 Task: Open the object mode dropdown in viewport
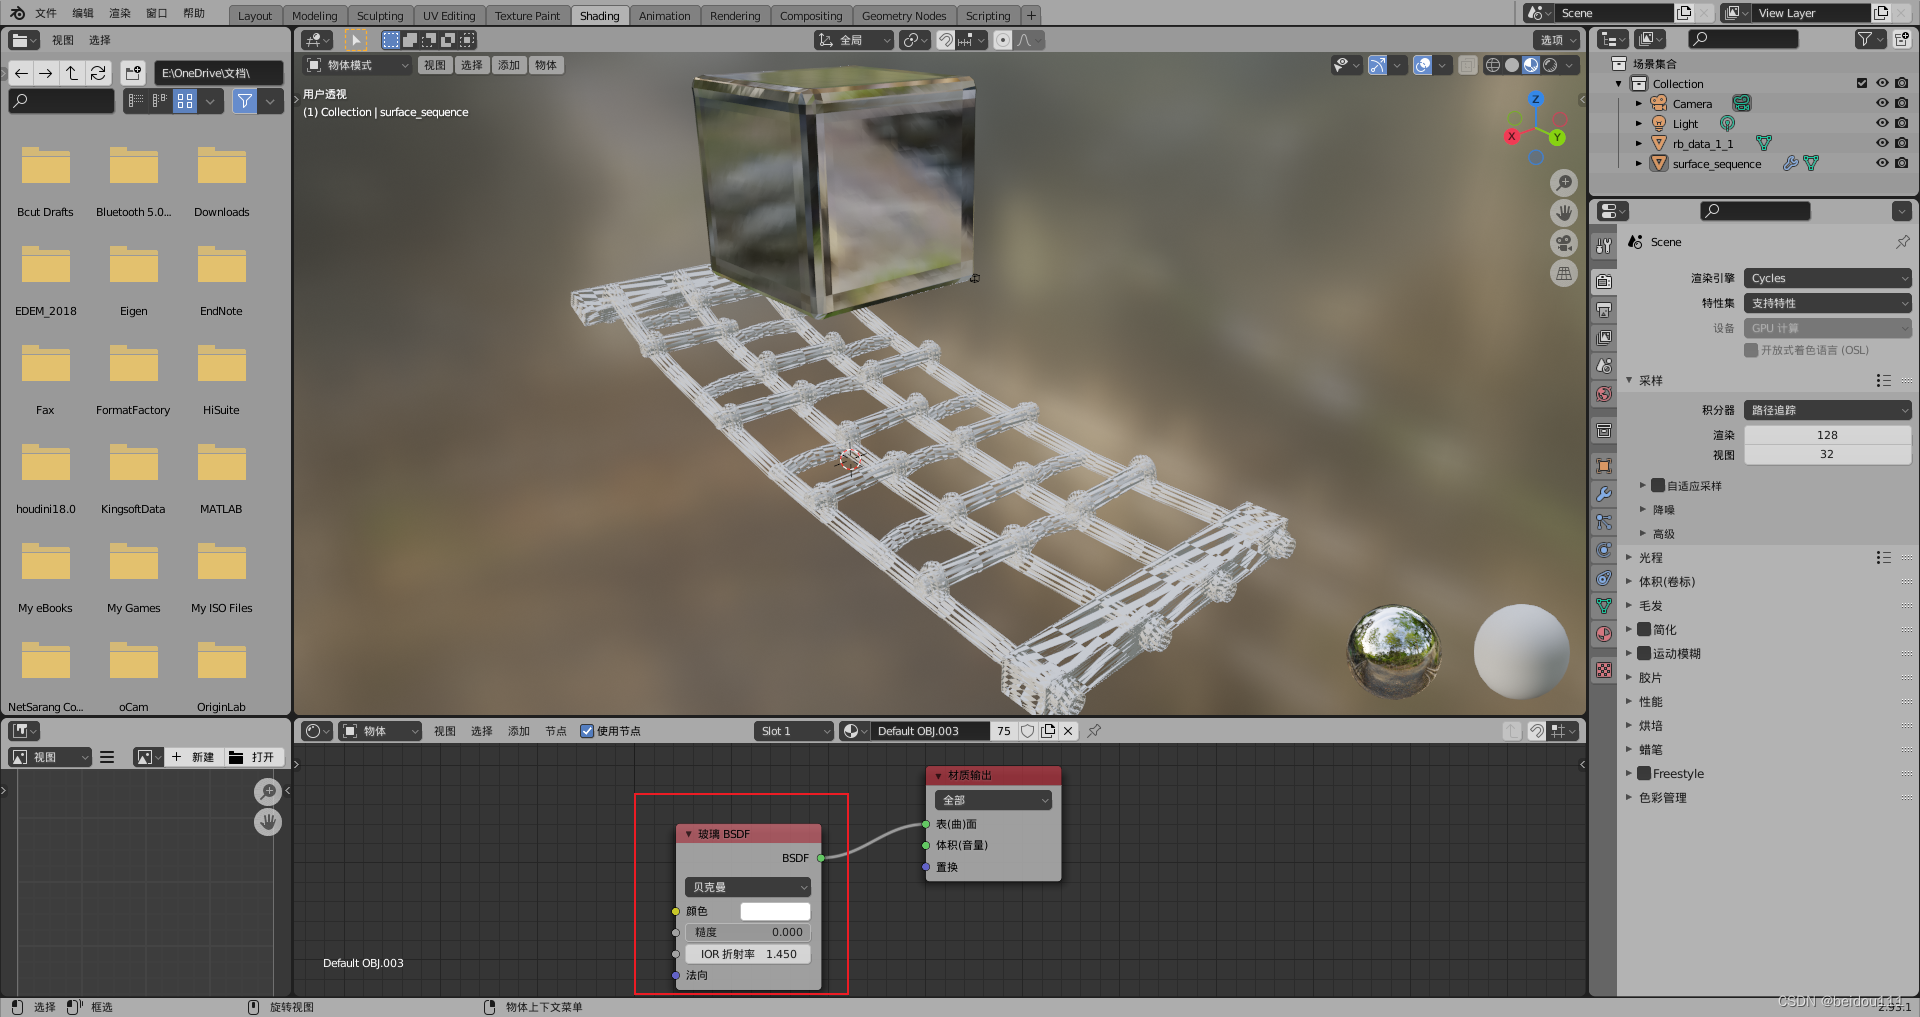[358, 65]
